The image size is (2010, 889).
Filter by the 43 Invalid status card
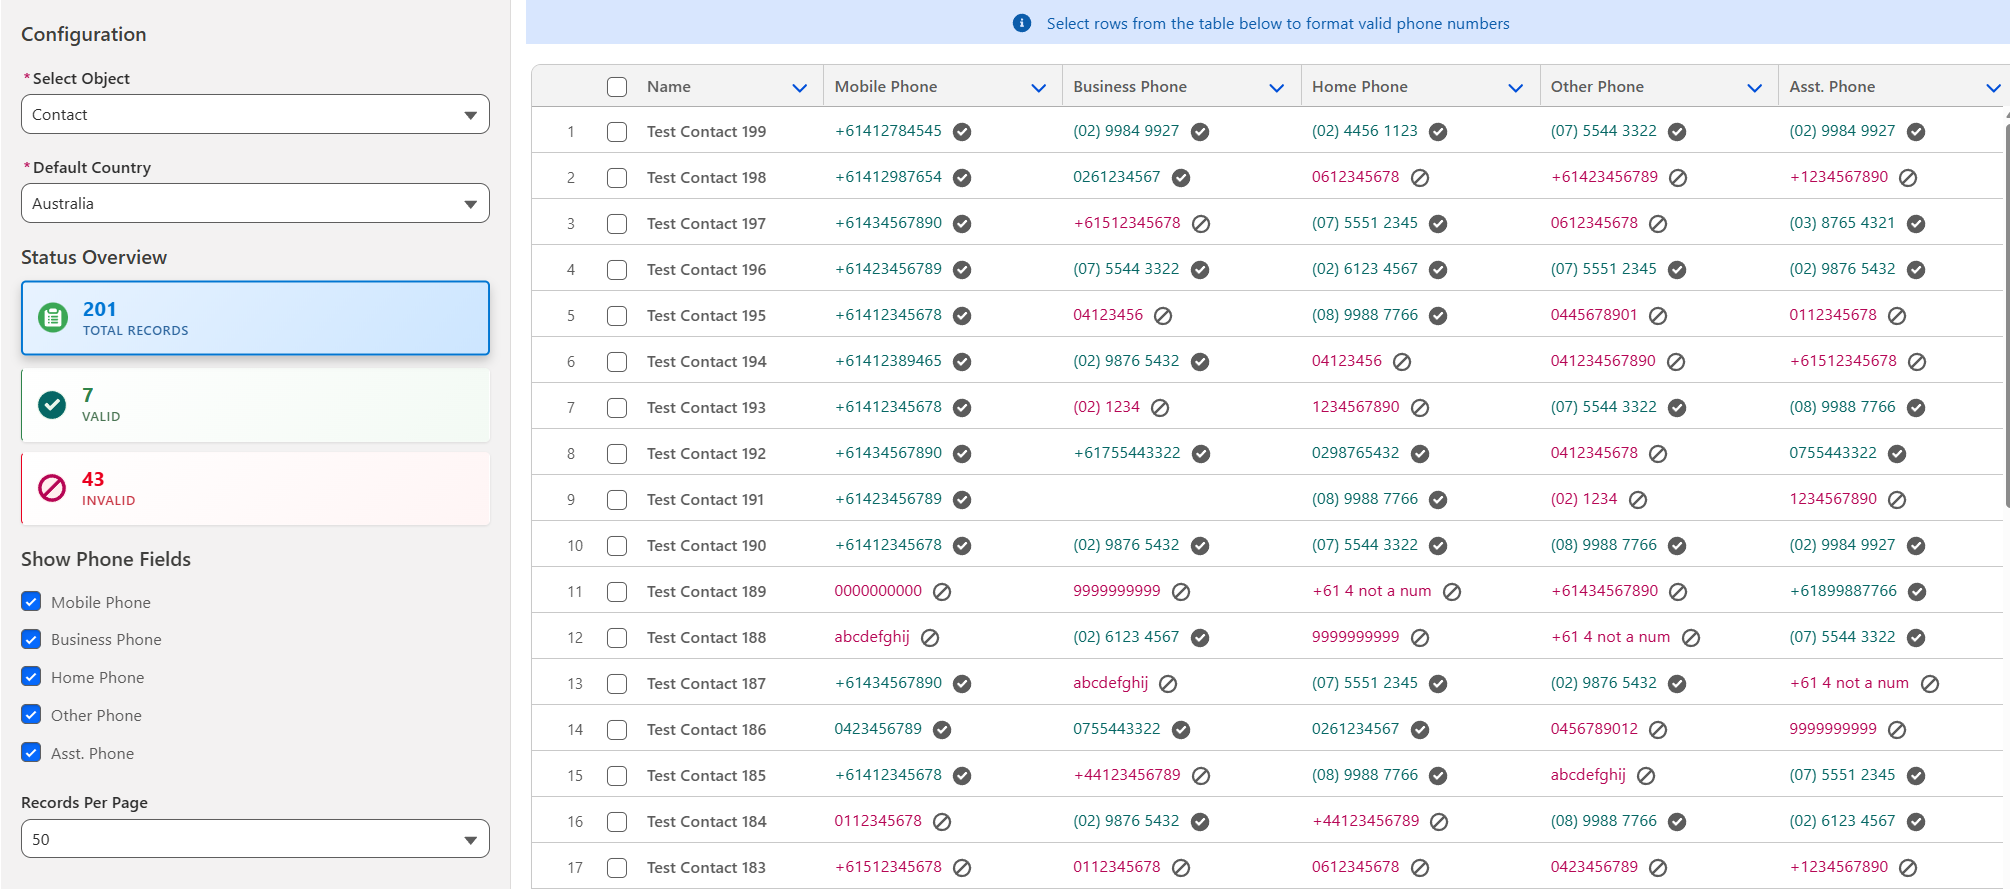[x=255, y=488]
